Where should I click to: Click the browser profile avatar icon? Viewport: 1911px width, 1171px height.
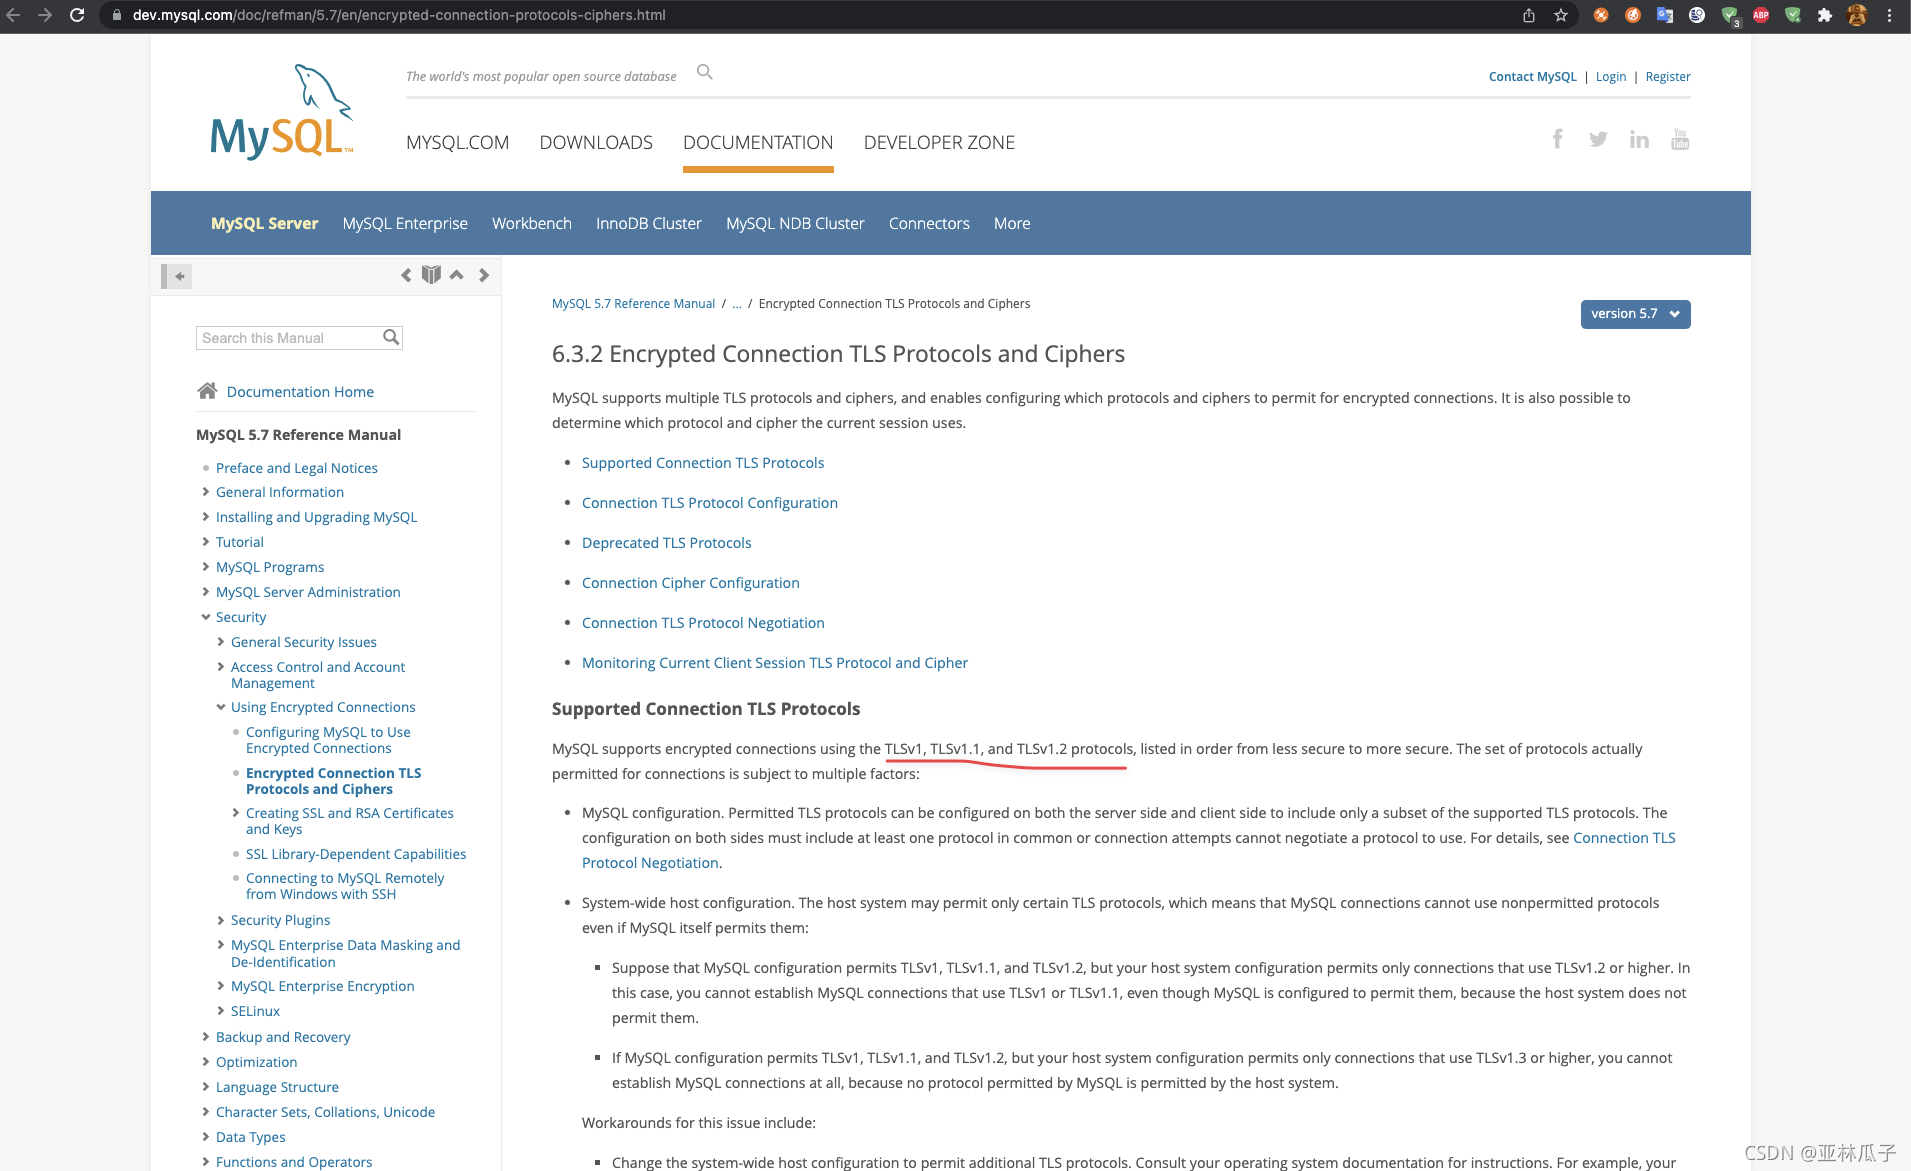[x=1857, y=15]
